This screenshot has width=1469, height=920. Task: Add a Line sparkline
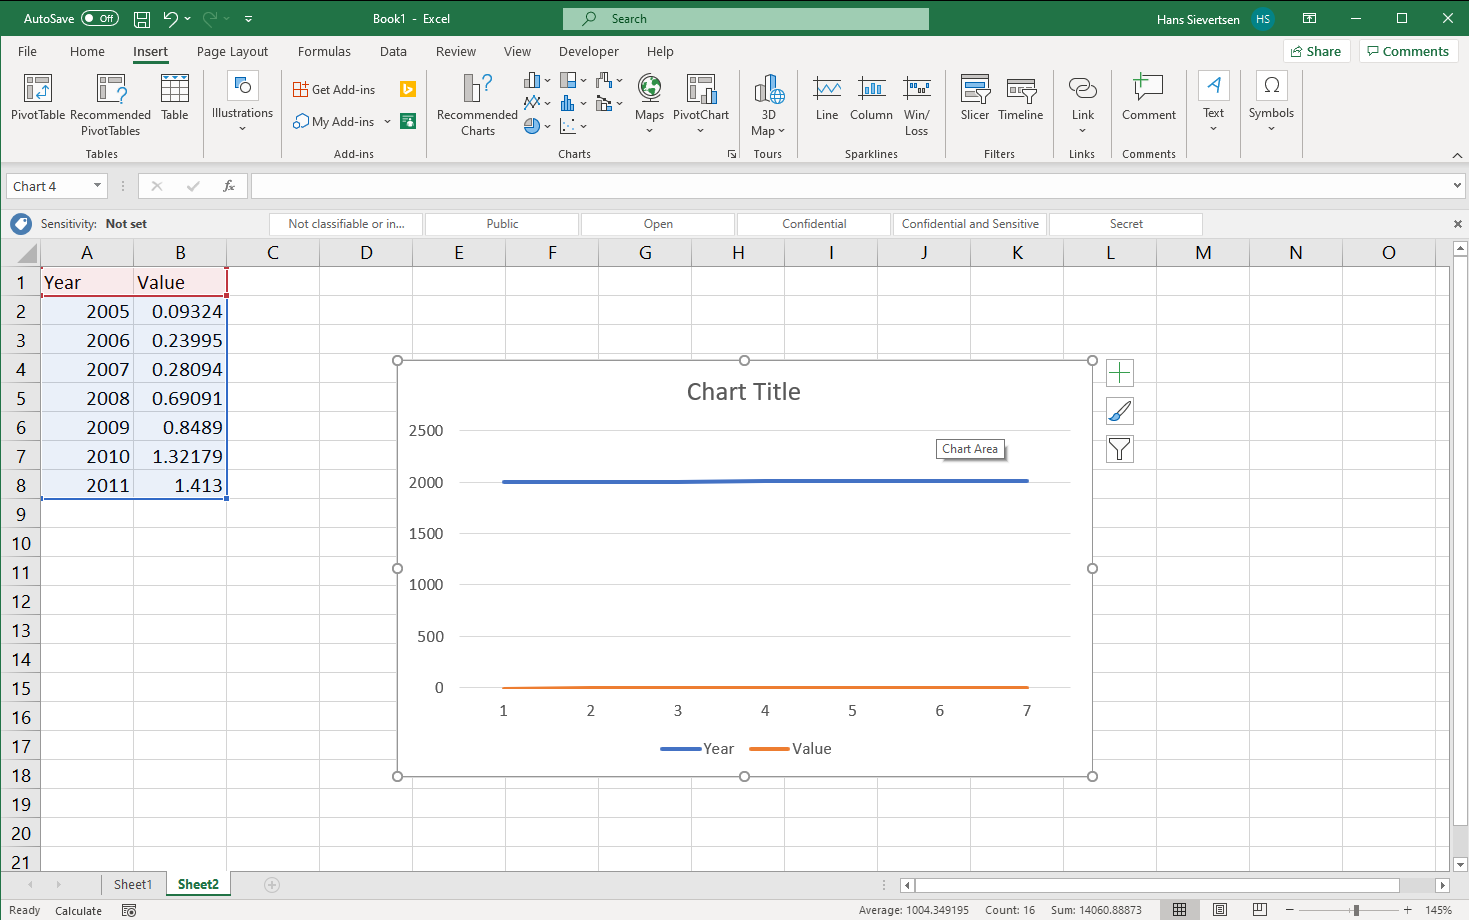click(827, 98)
